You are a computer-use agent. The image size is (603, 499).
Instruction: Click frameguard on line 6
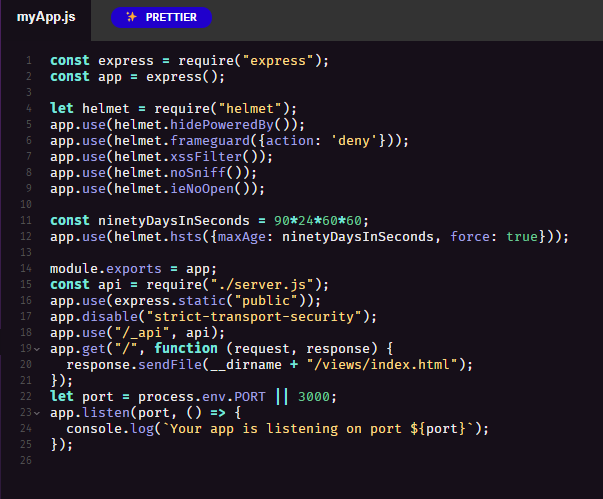coord(210,141)
